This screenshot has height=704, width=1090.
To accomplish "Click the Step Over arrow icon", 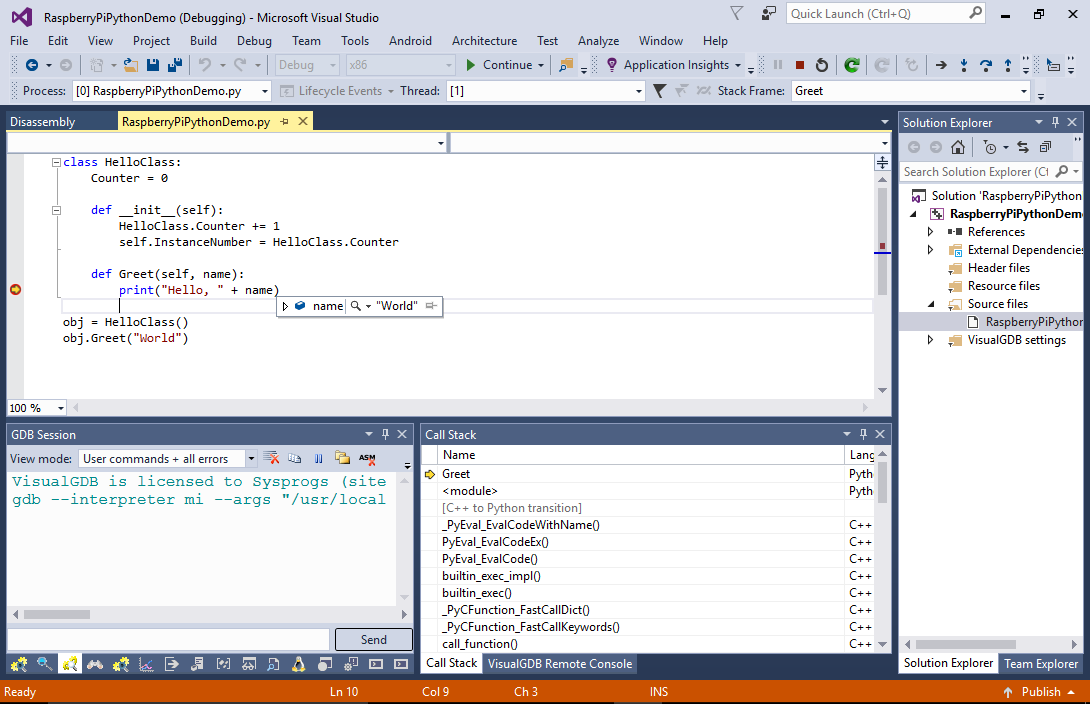I will pyautogui.click(x=986, y=65).
